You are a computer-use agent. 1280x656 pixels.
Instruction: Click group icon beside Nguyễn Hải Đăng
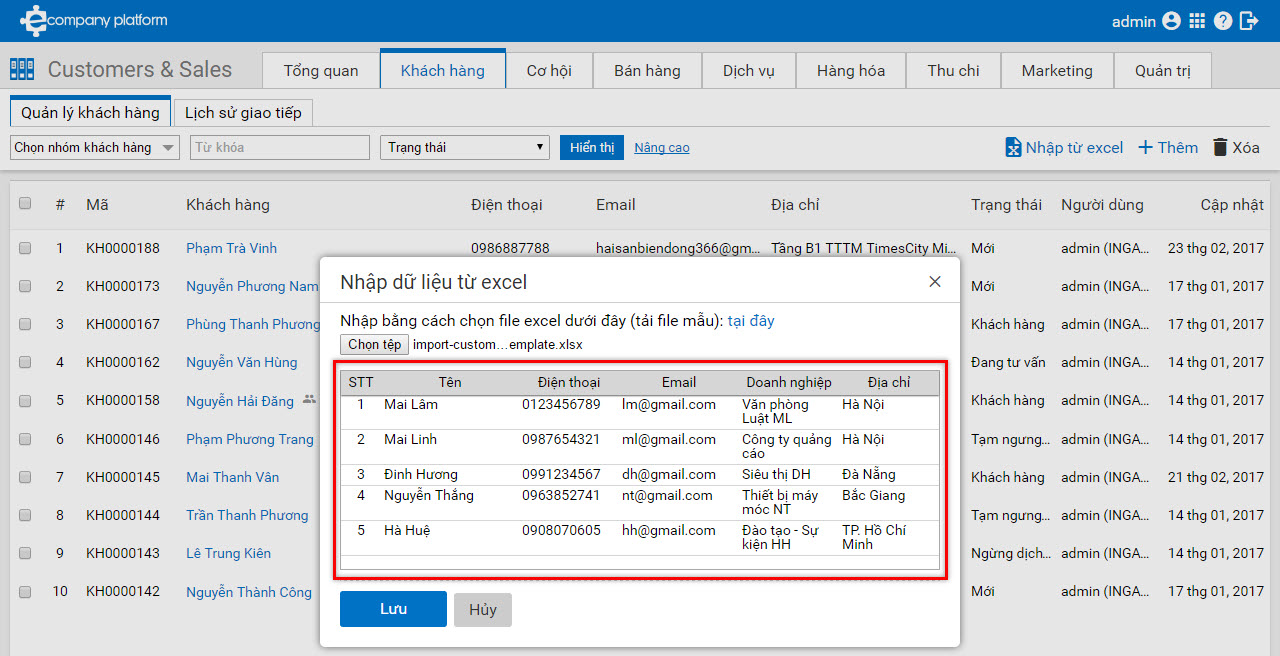tap(309, 400)
